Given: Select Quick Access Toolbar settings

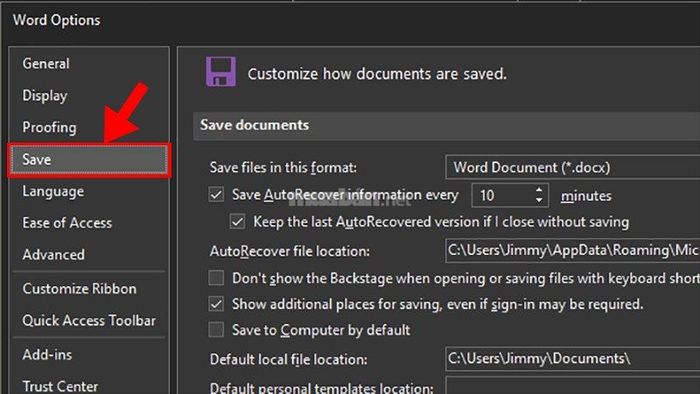Looking at the screenshot, I should (x=89, y=320).
